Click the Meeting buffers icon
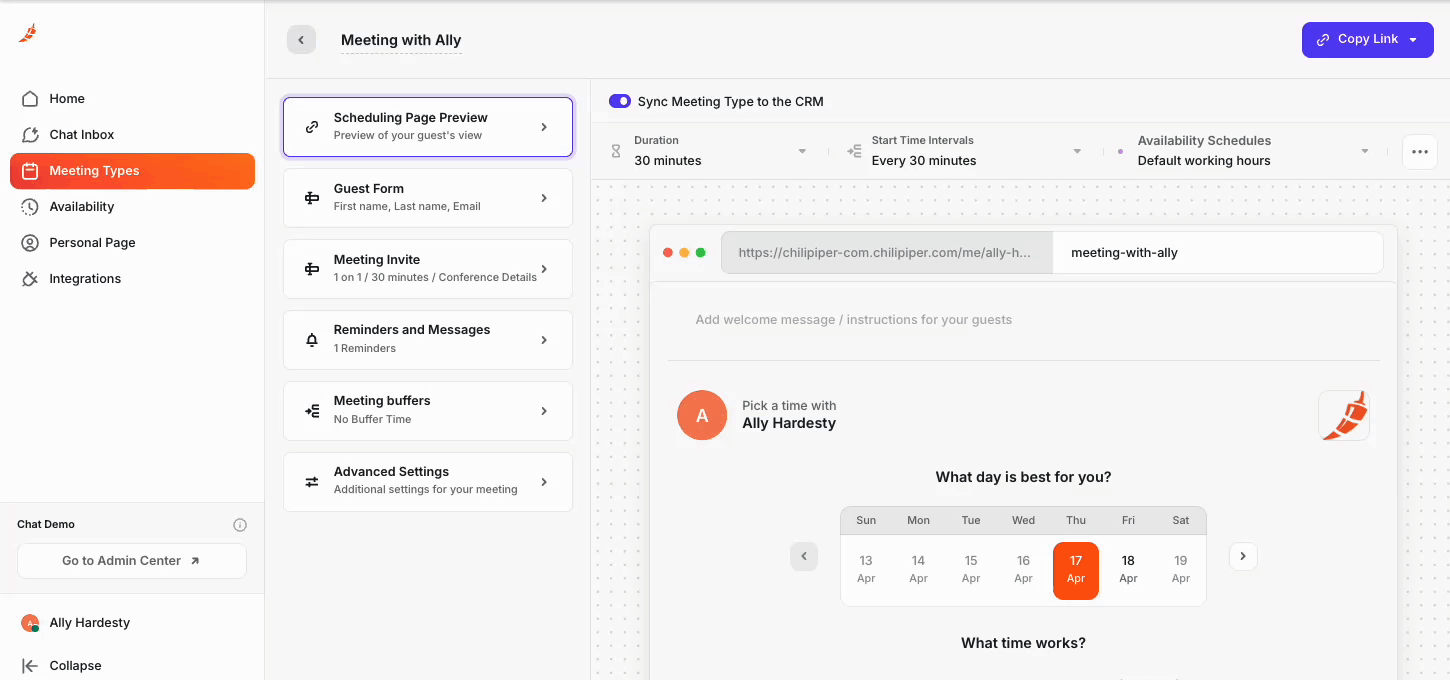 click(312, 411)
